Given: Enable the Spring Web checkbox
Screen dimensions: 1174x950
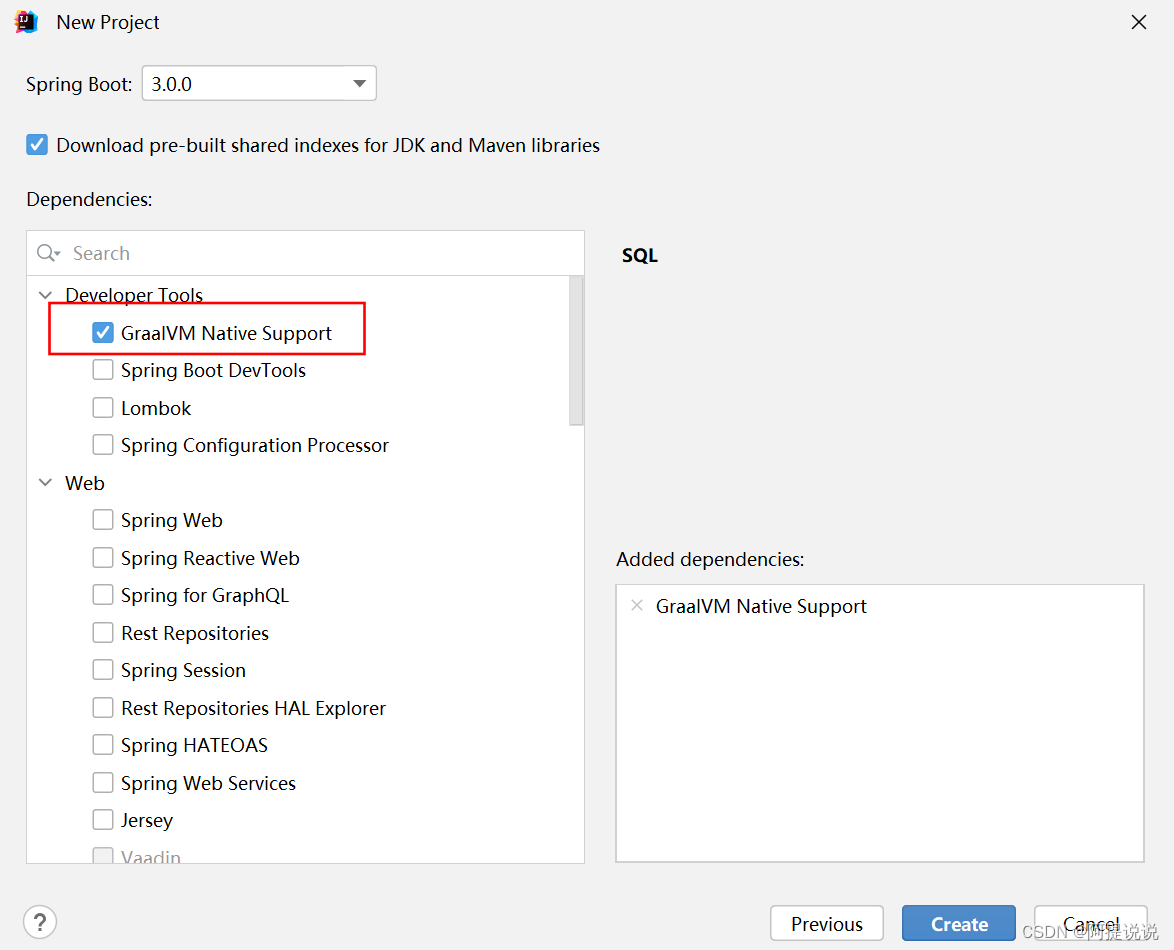Looking at the screenshot, I should tap(103, 520).
